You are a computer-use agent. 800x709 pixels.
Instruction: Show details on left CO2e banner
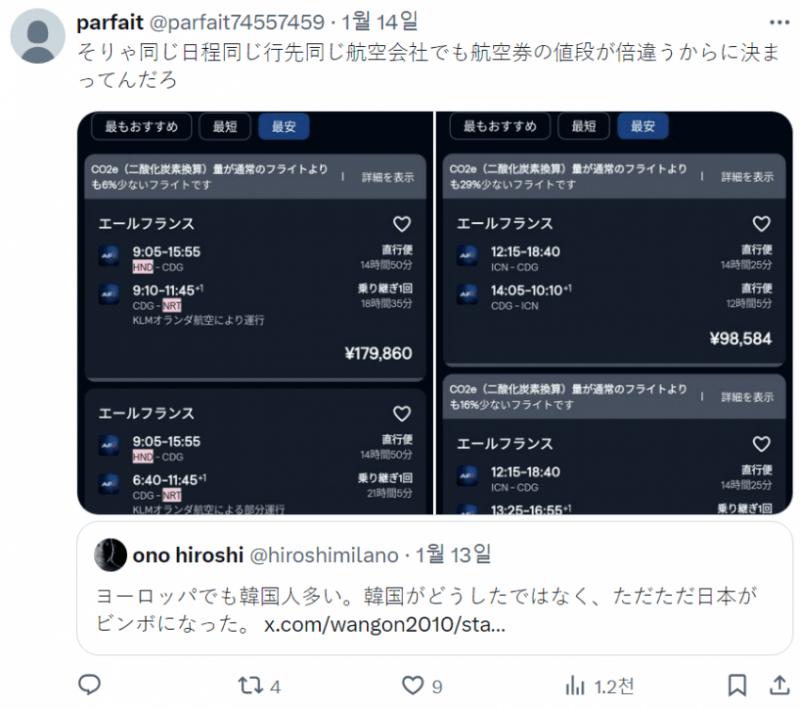(x=388, y=177)
